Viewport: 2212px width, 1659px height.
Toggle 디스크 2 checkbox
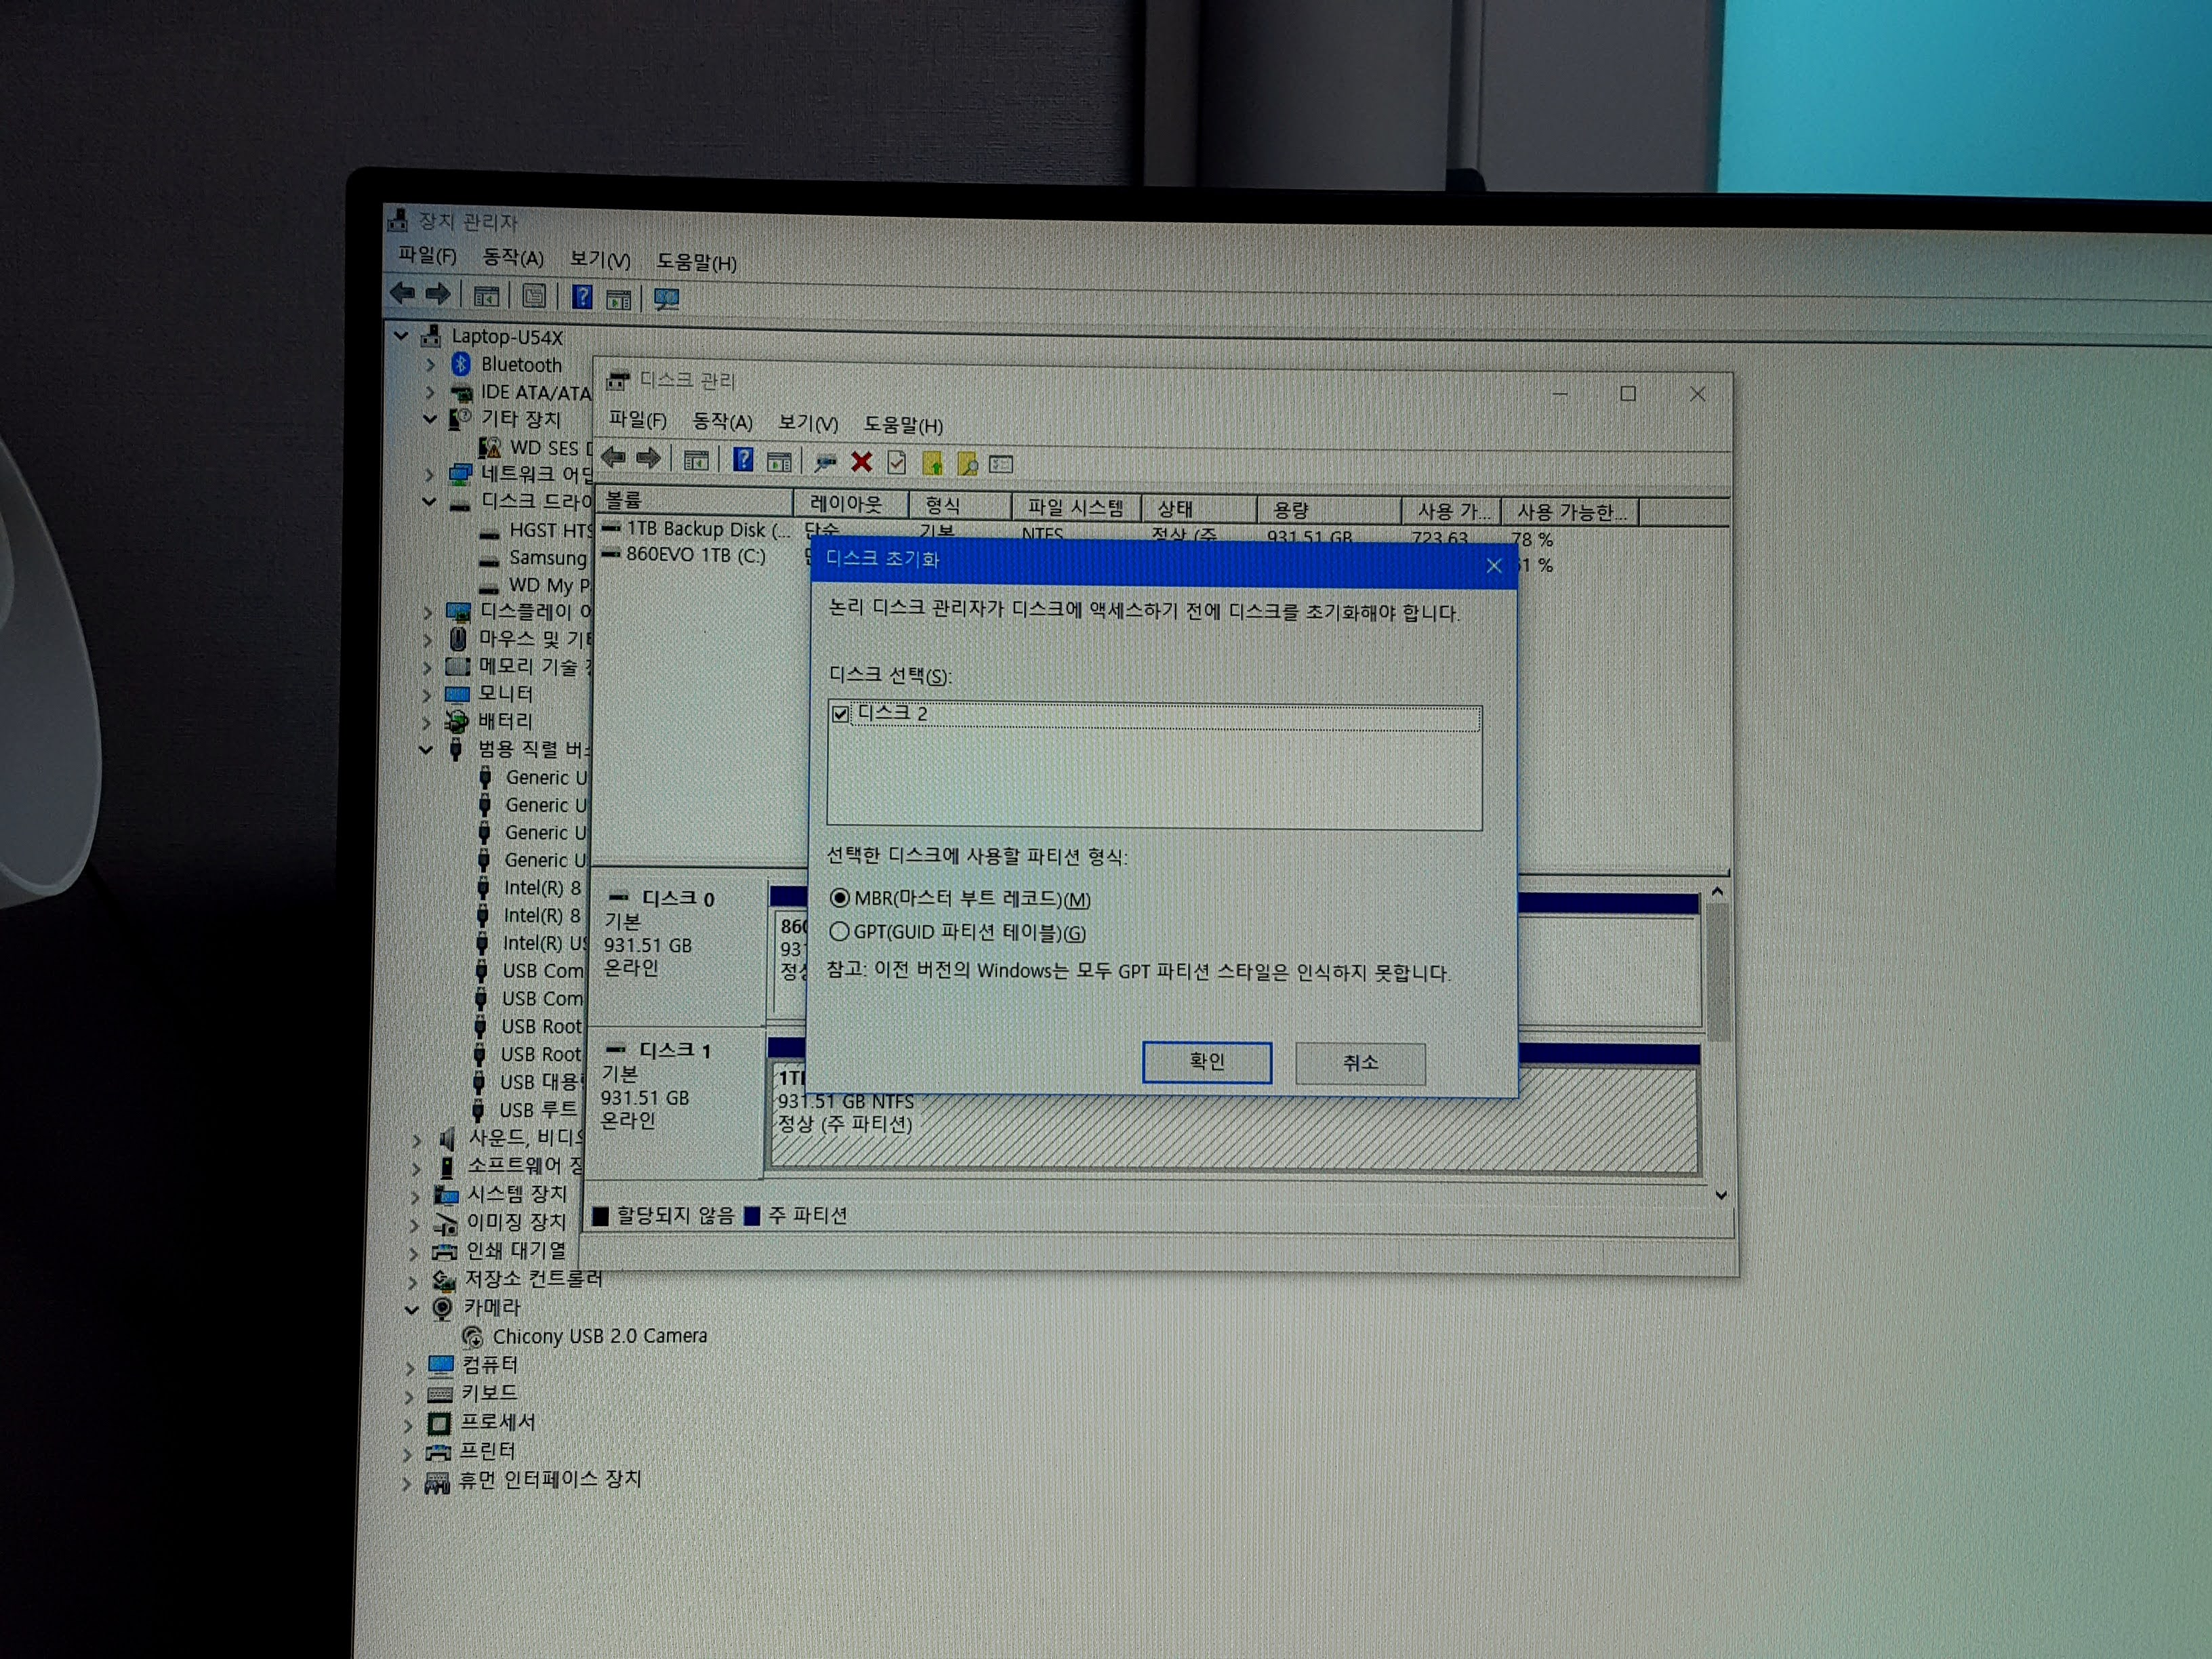840,714
